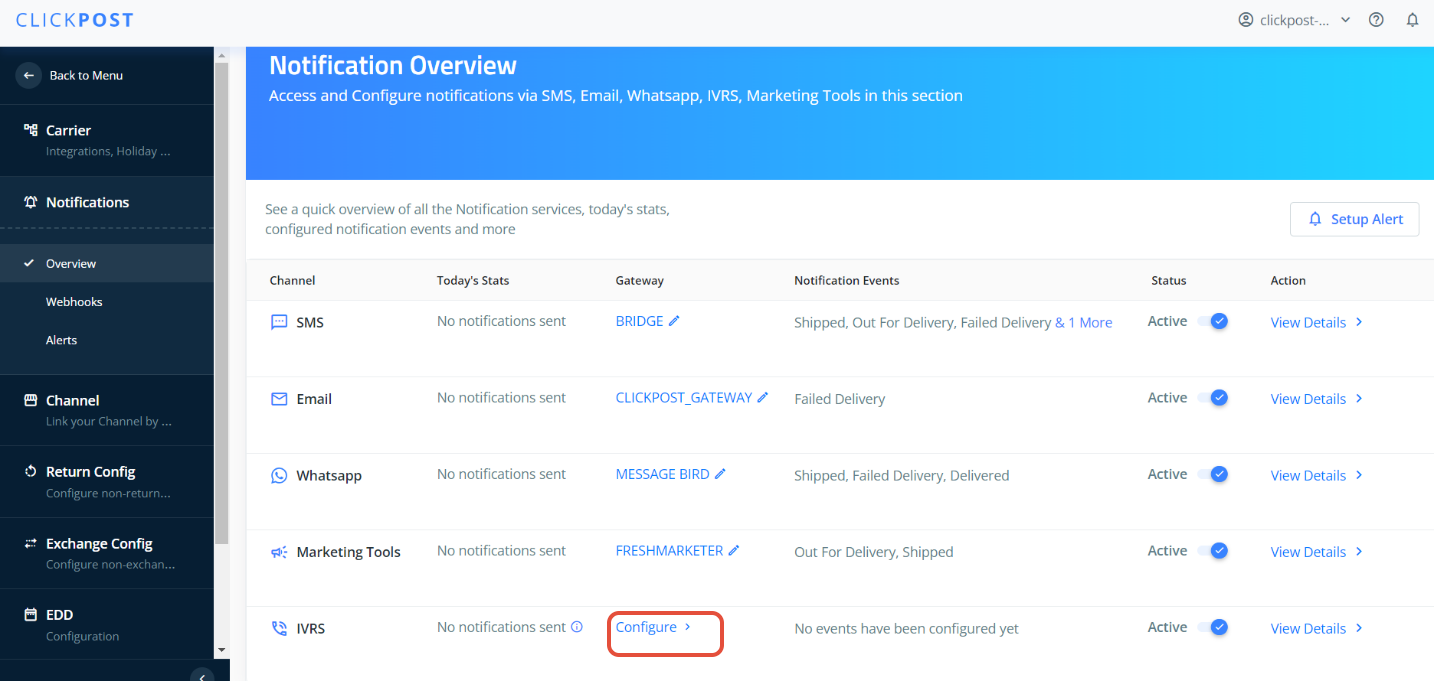Open View Details for SMS
This screenshot has width=1434, height=681.
click(x=1308, y=322)
